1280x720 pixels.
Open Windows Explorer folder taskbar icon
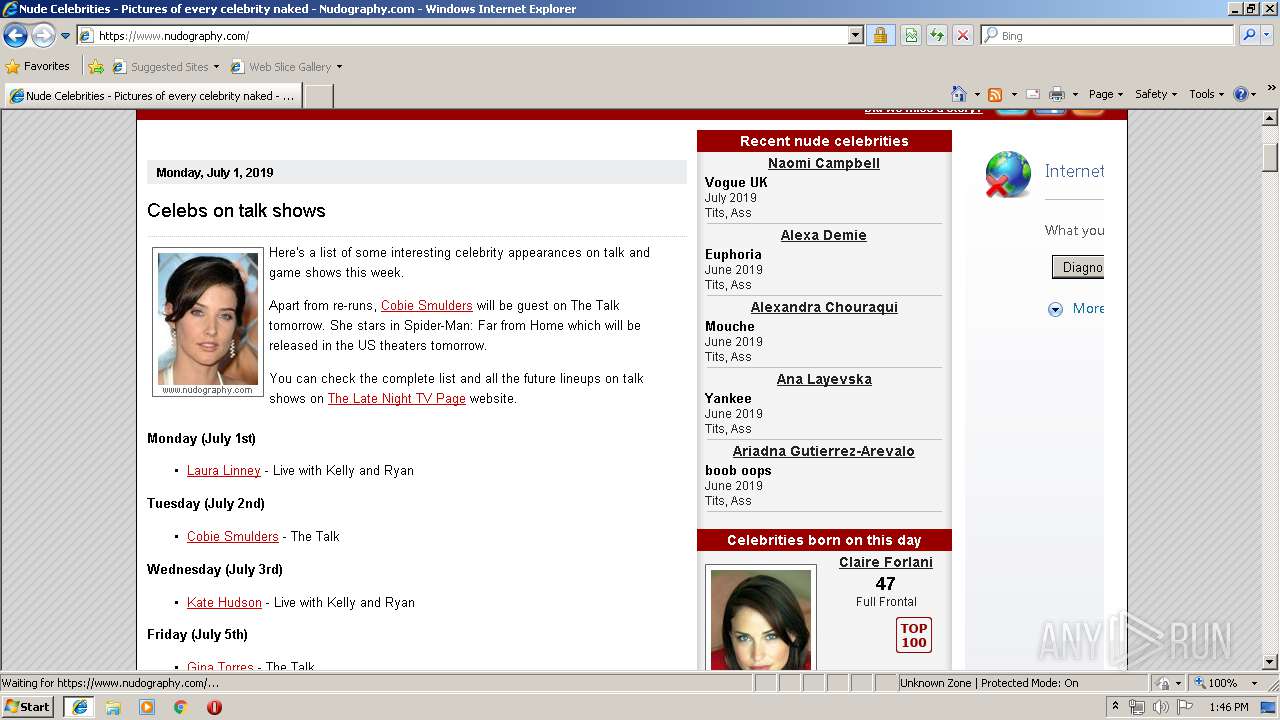[x=113, y=707]
